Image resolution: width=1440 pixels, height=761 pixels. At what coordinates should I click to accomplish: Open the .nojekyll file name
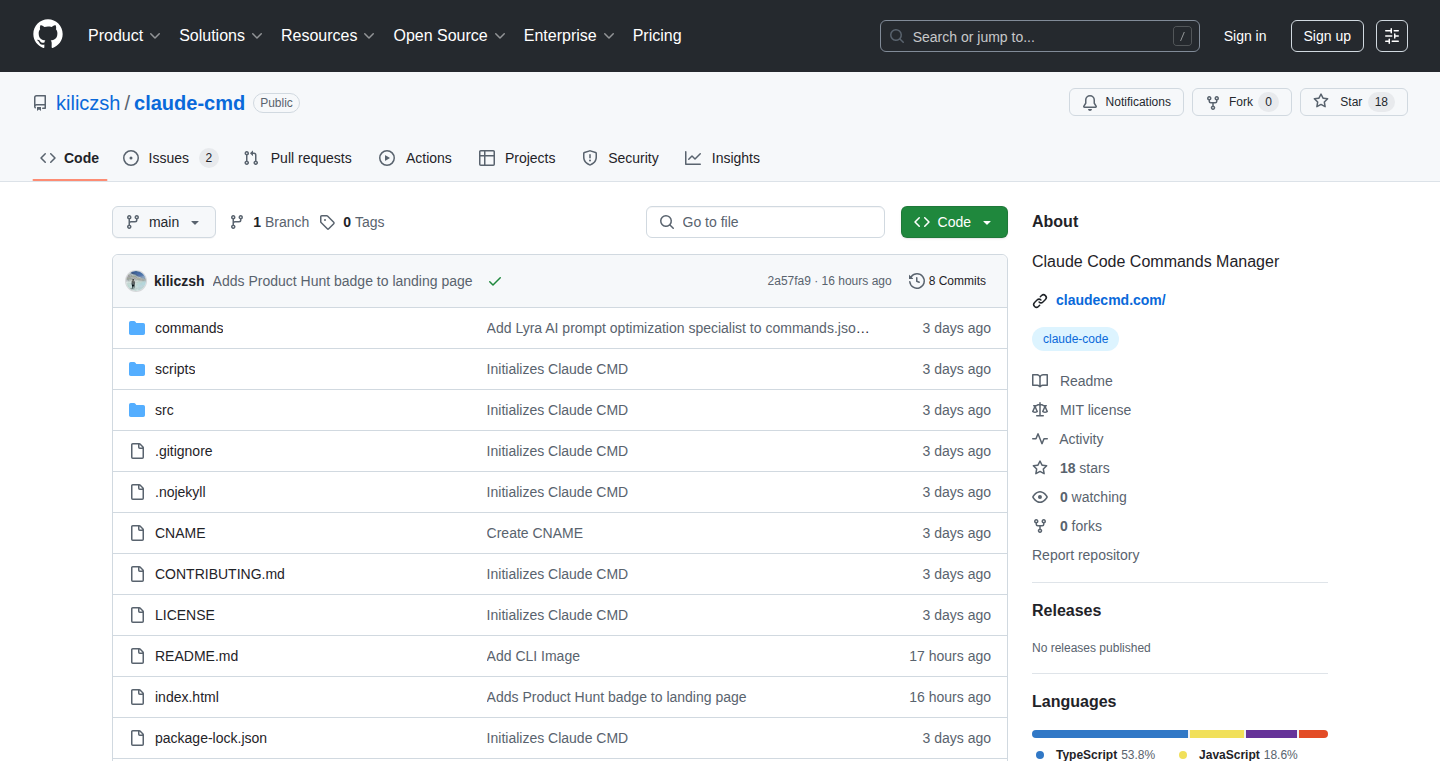coord(180,492)
